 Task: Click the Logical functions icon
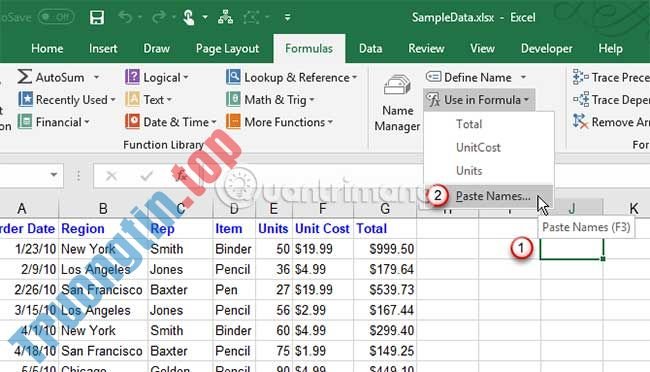point(132,77)
